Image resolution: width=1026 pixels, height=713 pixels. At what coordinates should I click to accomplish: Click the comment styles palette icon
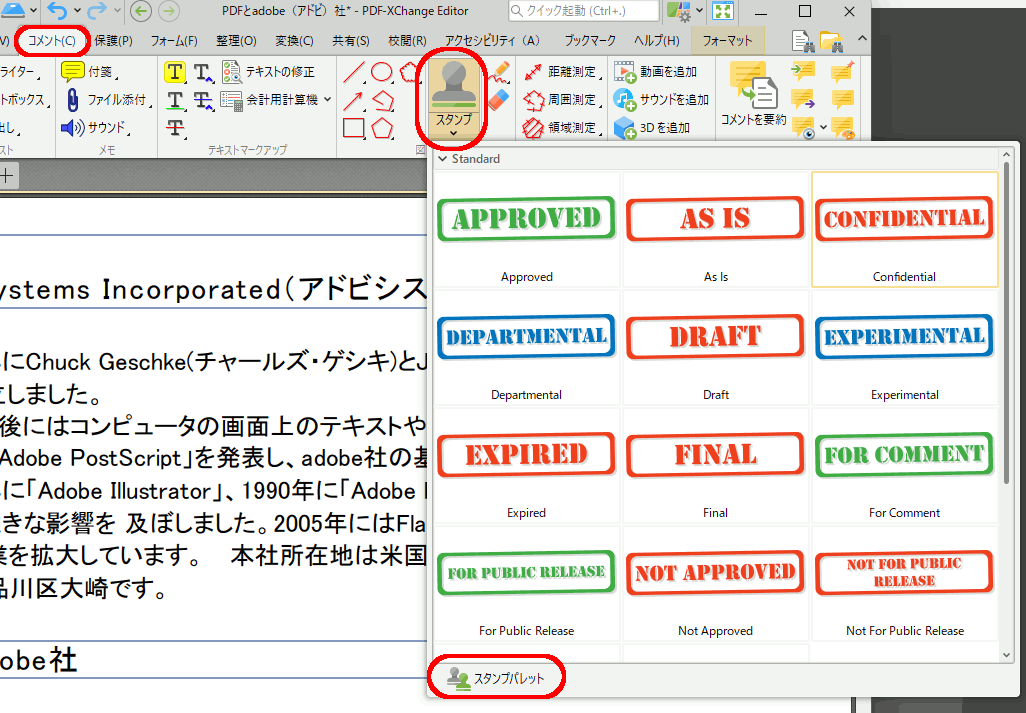pyautogui.click(x=843, y=128)
